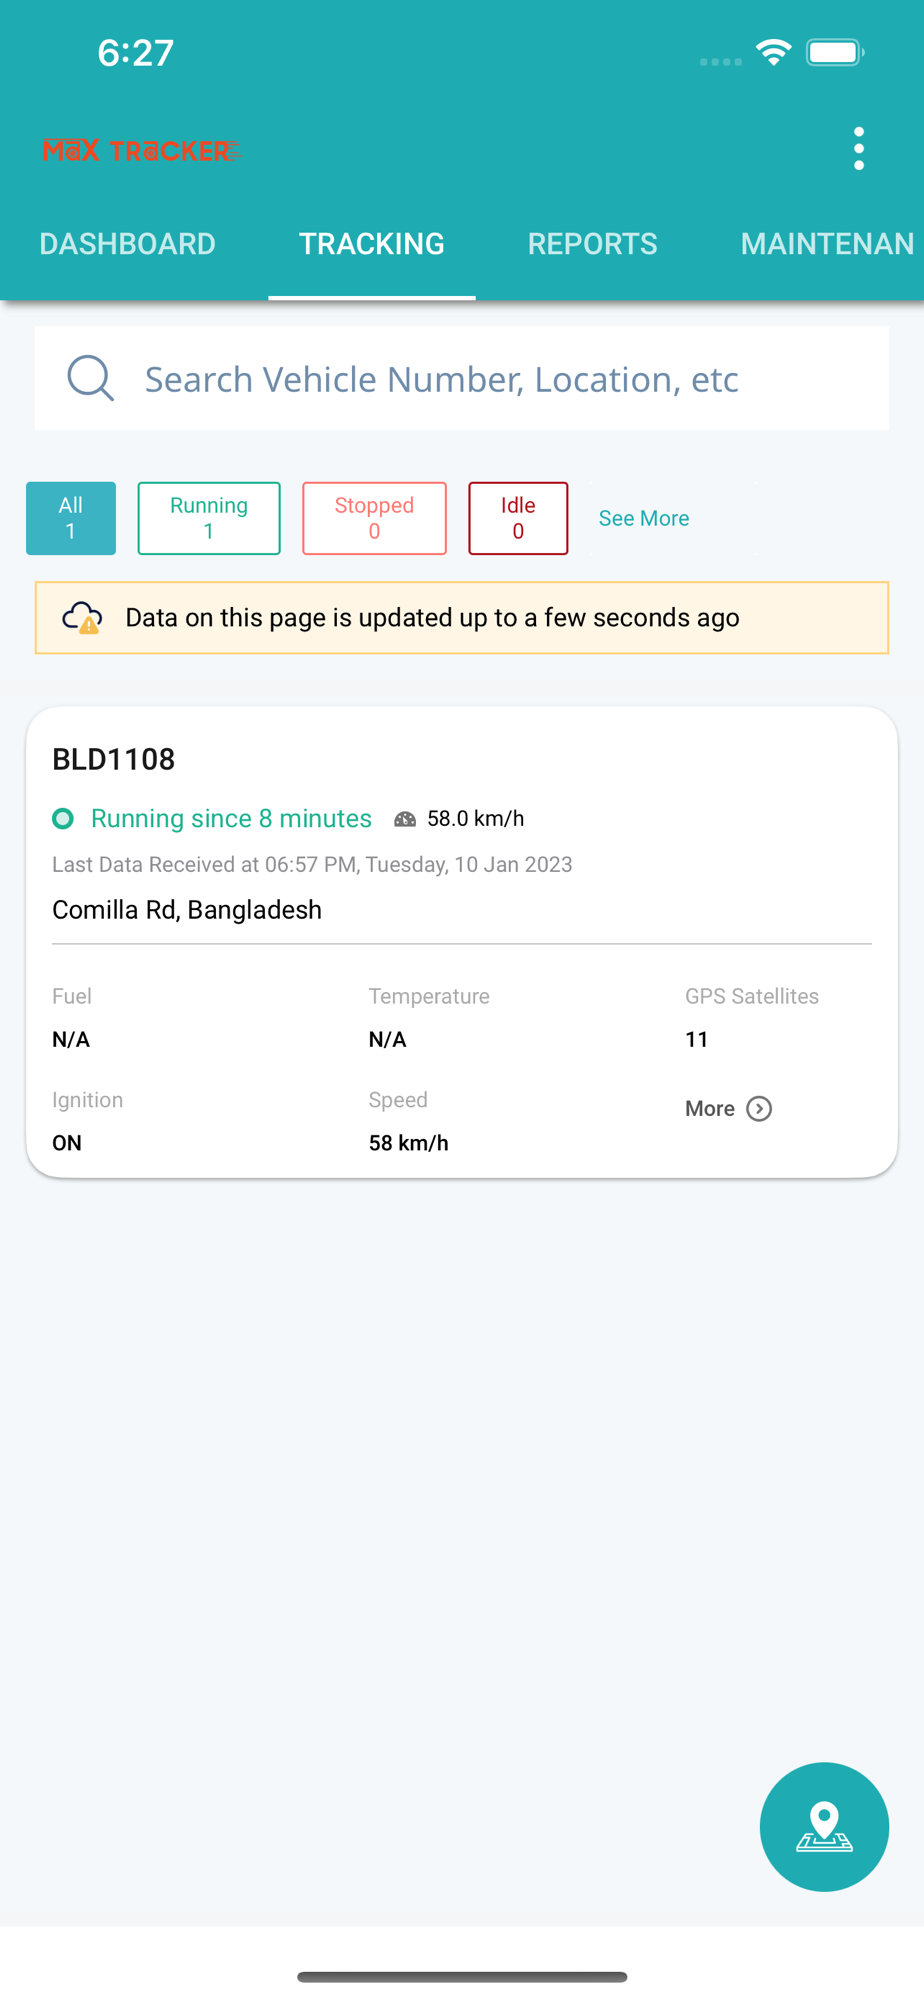Open the Reports tab
The height and width of the screenshot is (2000, 924).
pyautogui.click(x=592, y=244)
